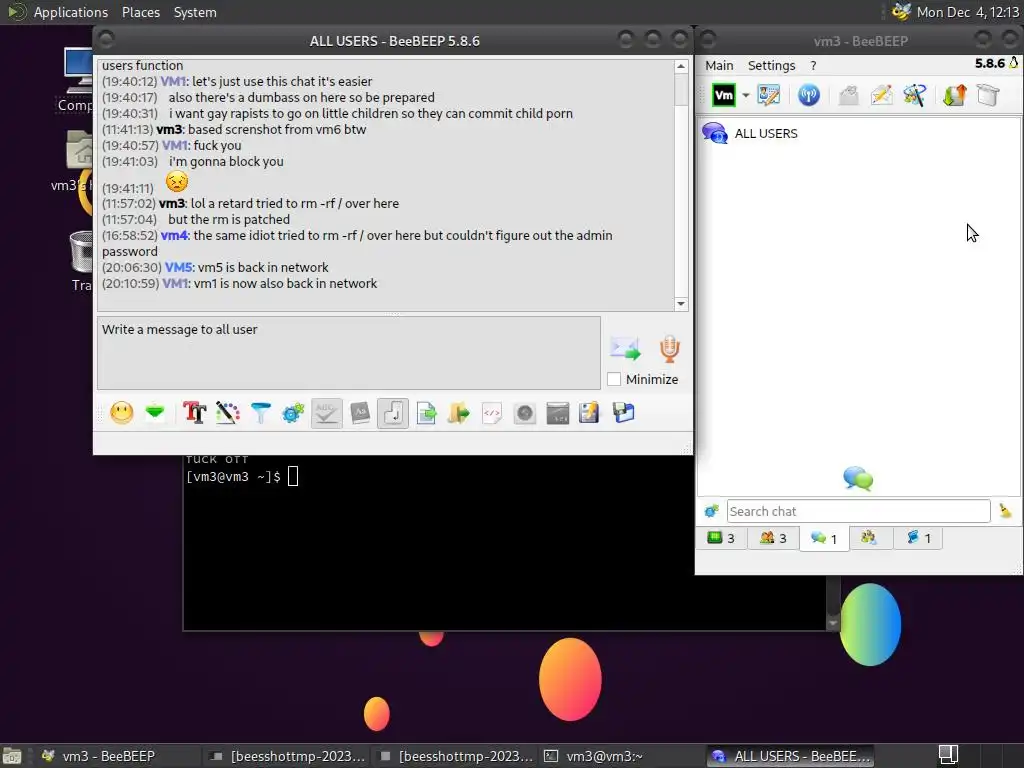Open the Settings menu

[771, 65]
